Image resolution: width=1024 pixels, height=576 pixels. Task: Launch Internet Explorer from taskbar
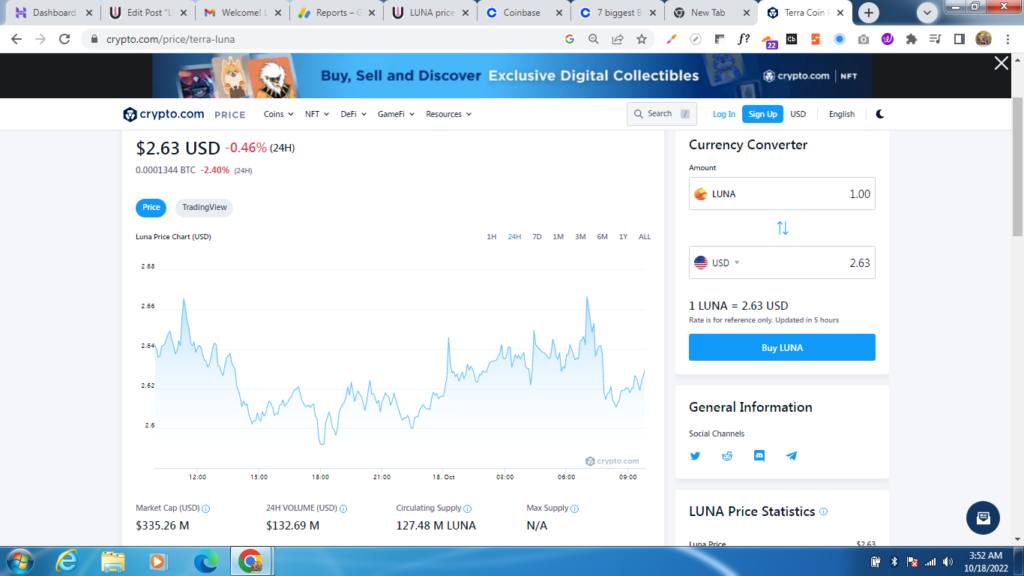67,562
